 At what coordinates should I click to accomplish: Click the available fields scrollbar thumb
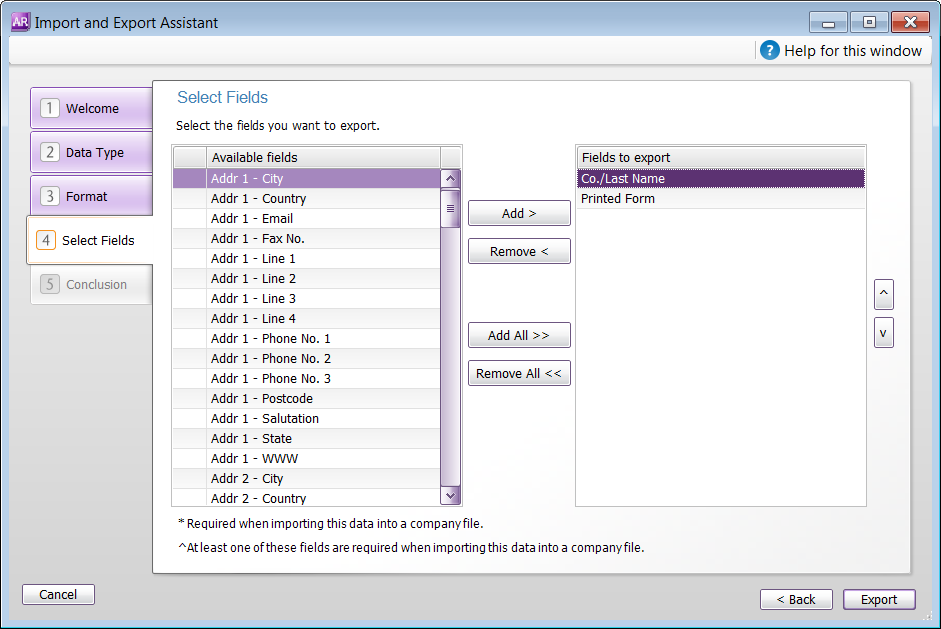point(450,209)
